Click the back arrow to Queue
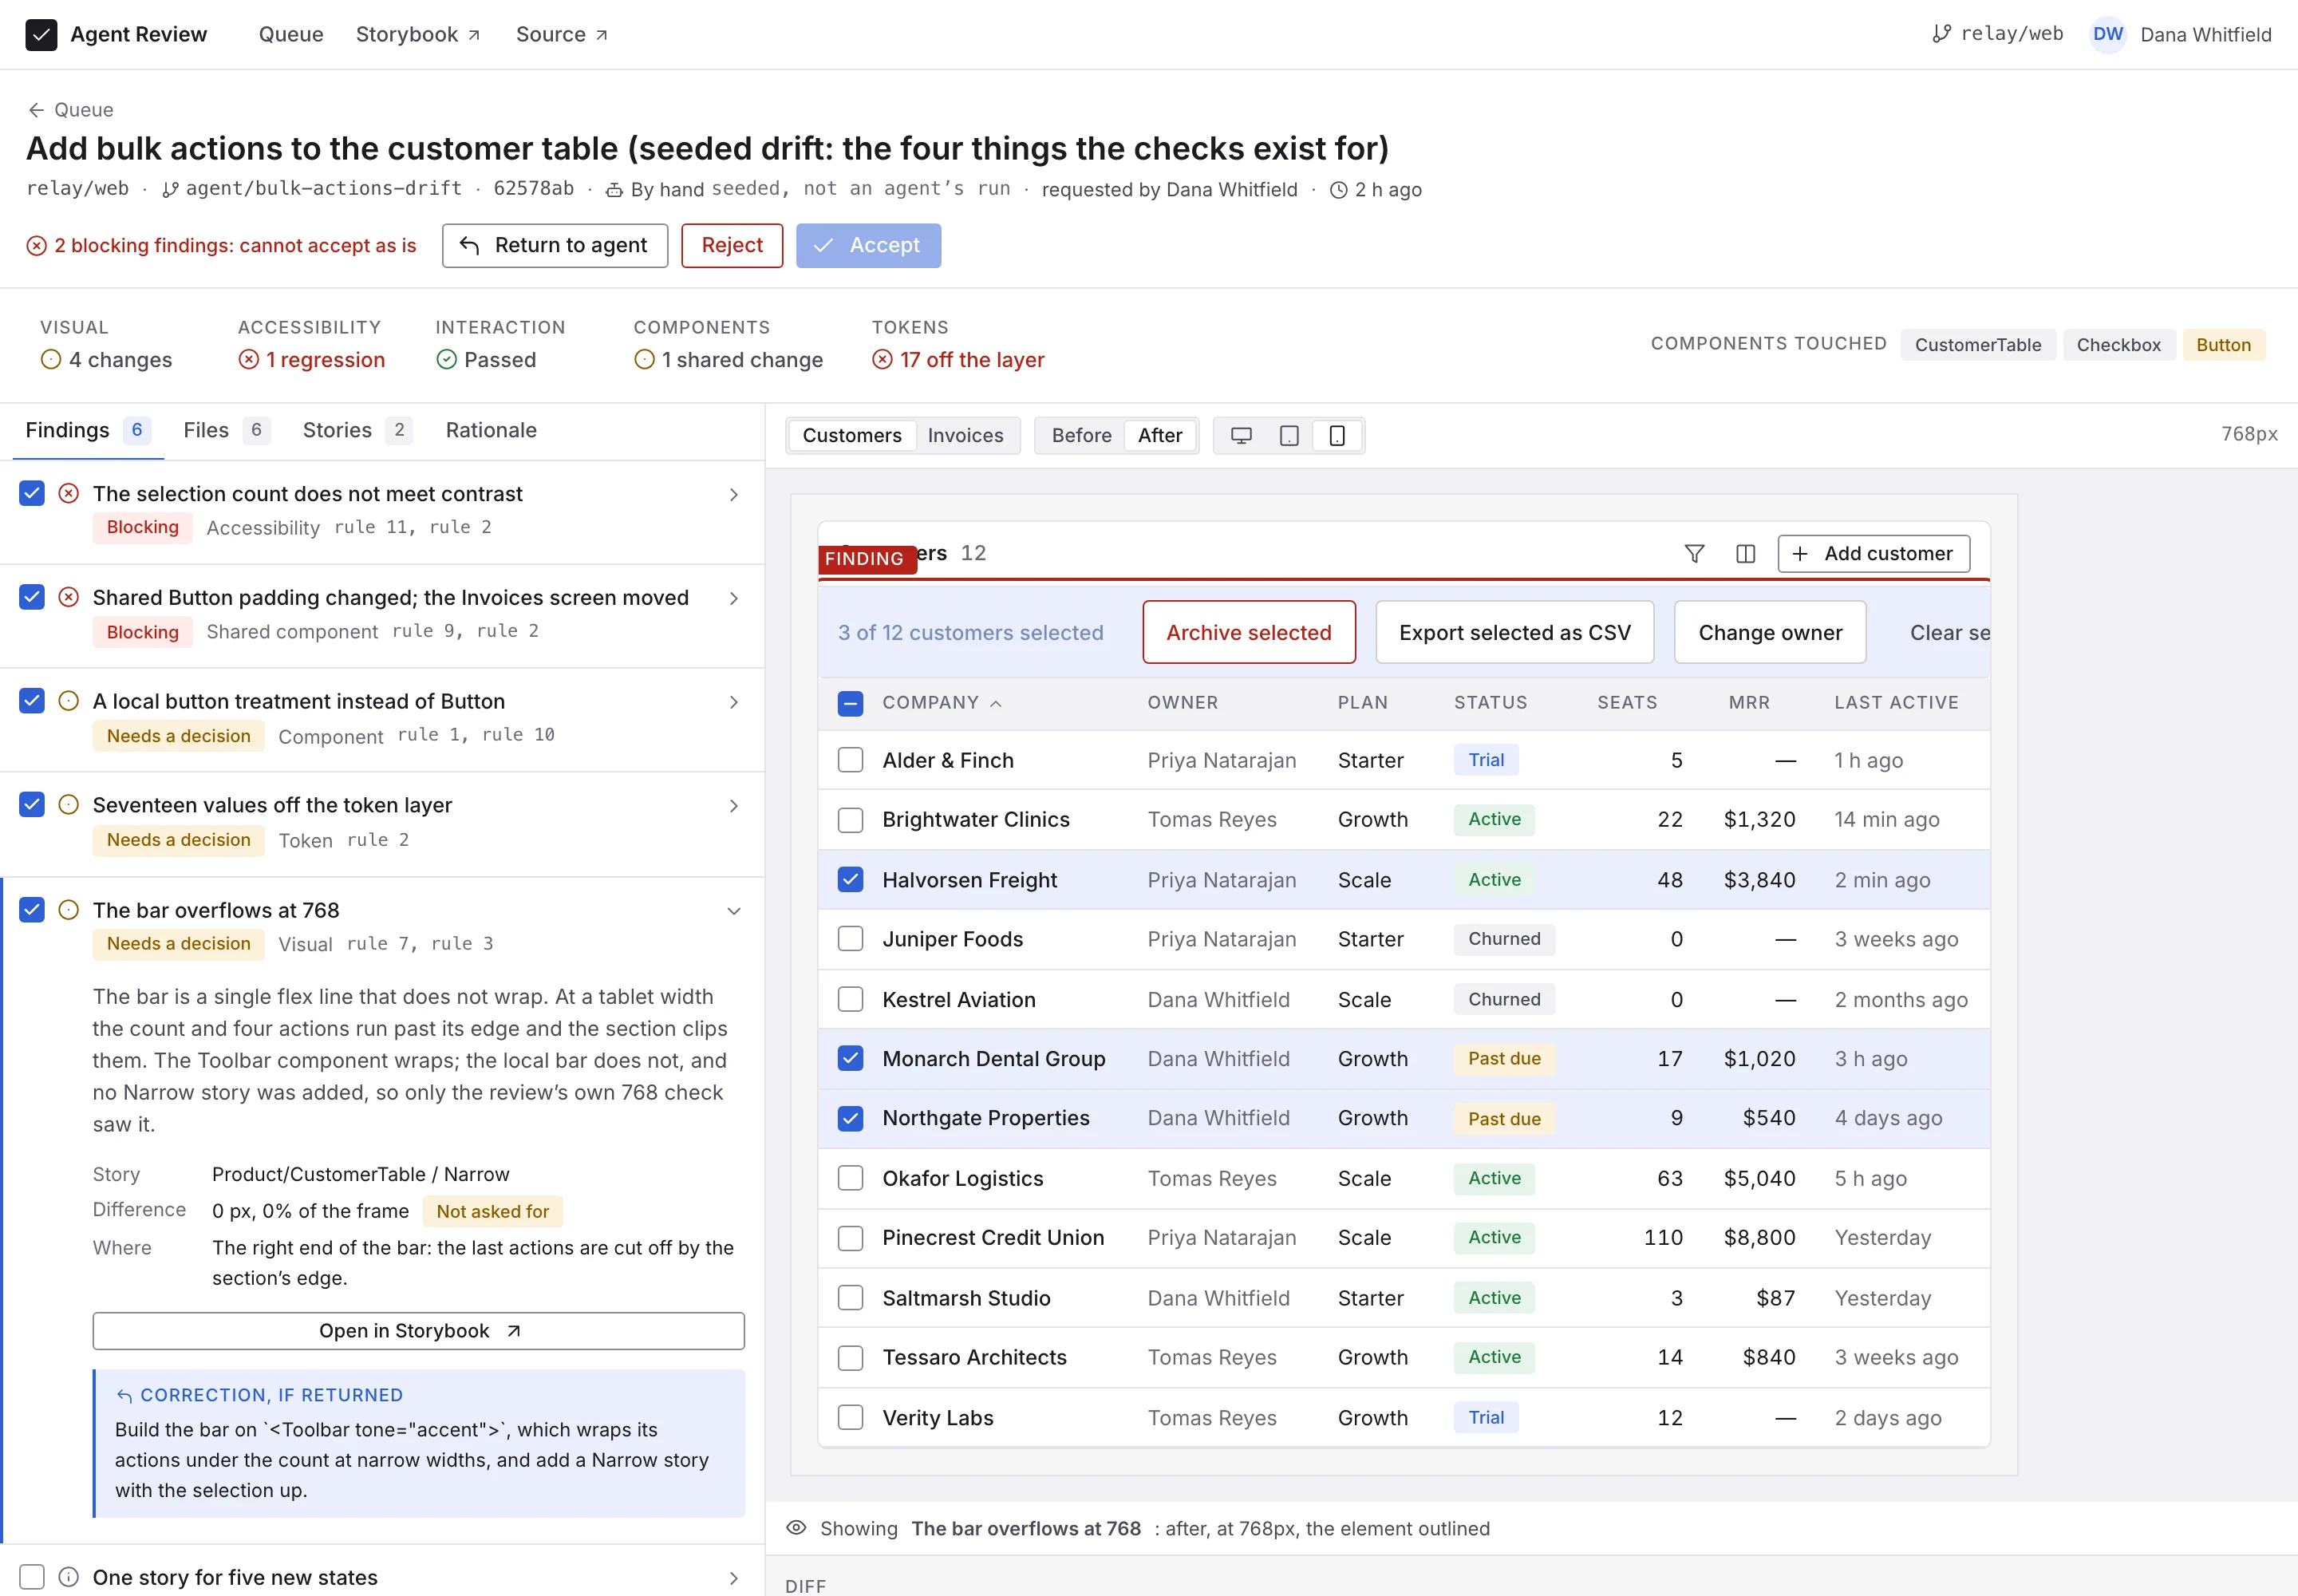The width and height of the screenshot is (2298, 1596). tap(37, 110)
